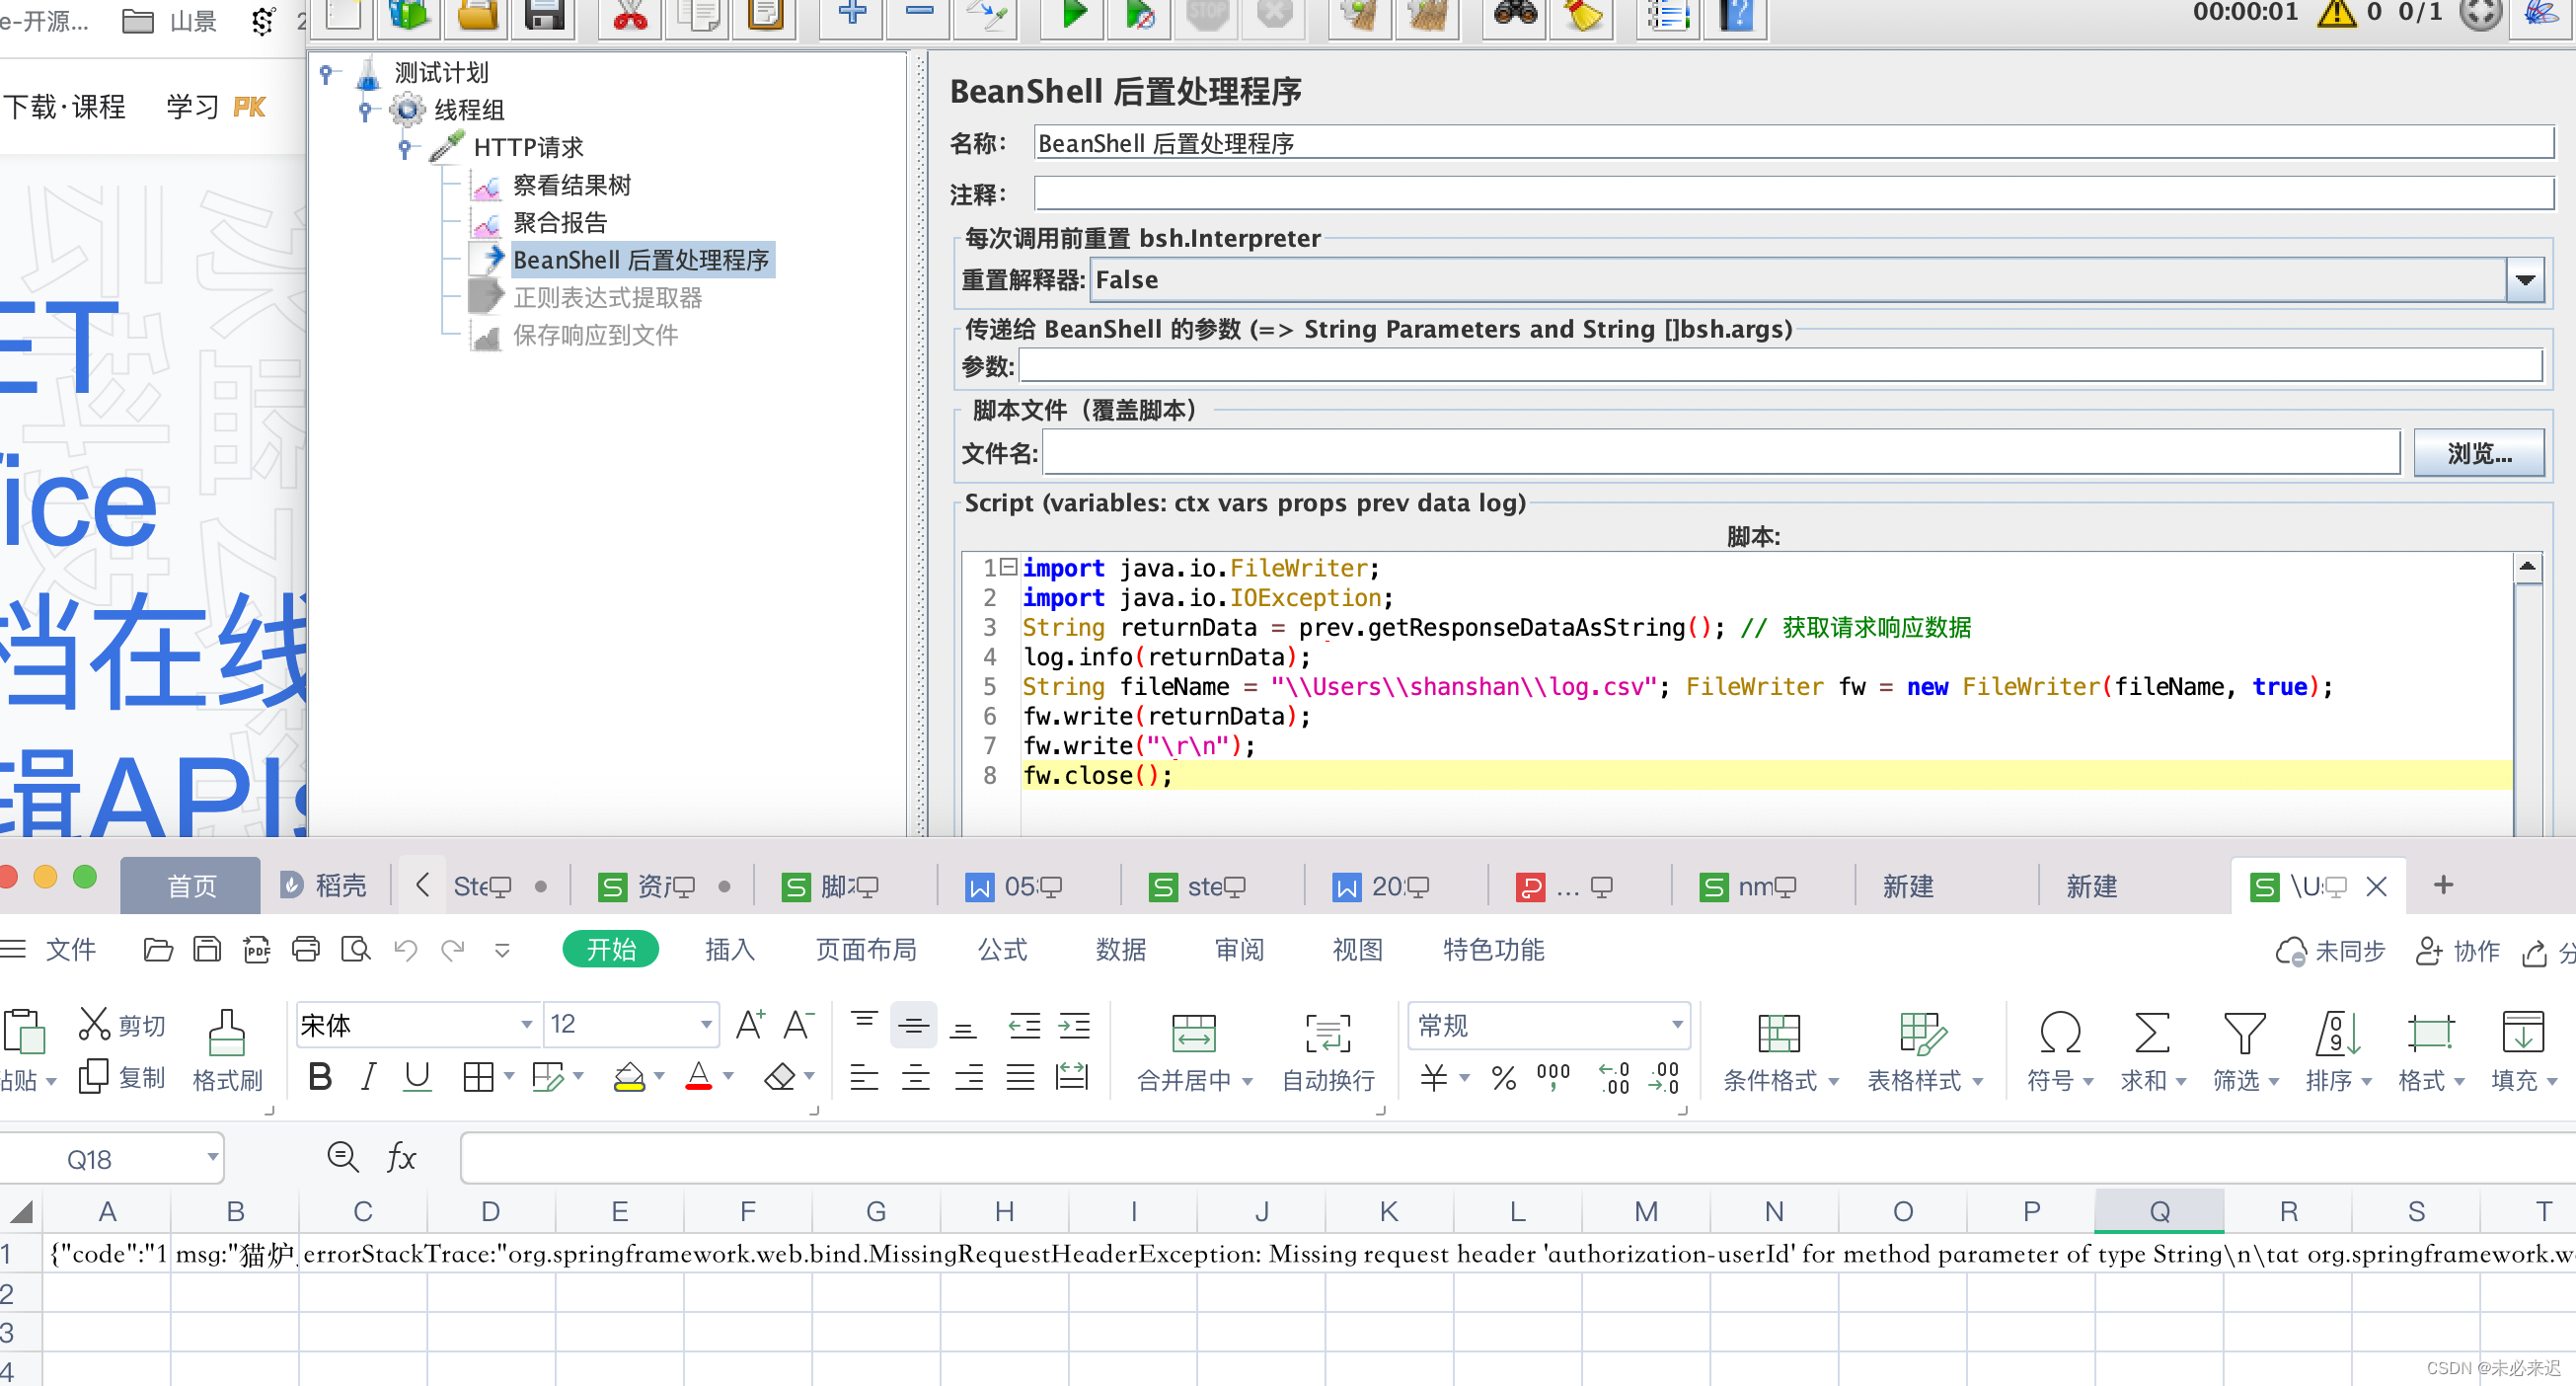Select 正则表达式提取器 in JMeter tree
Image resolution: width=2576 pixels, height=1386 pixels.
[607, 297]
